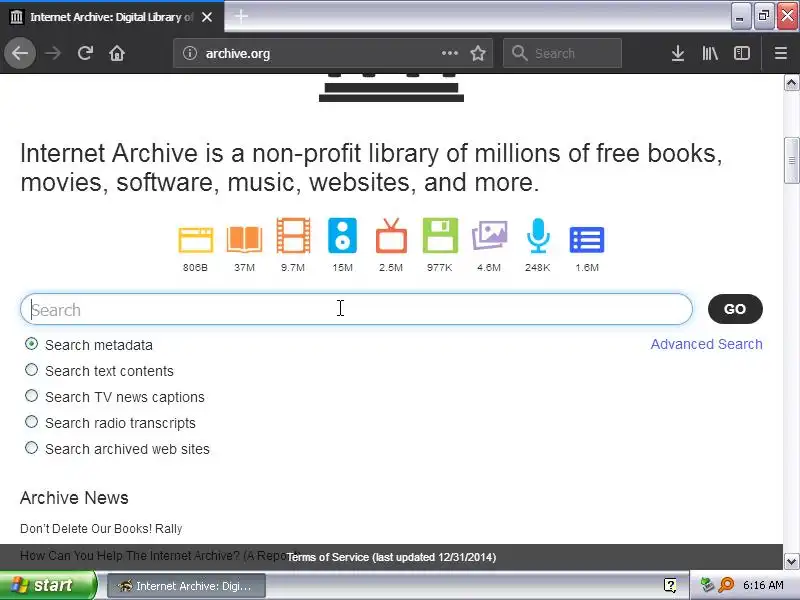Image resolution: width=800 pixels, height=600 pixels.
Task: Click the GO search button
Action: [735, 309]
